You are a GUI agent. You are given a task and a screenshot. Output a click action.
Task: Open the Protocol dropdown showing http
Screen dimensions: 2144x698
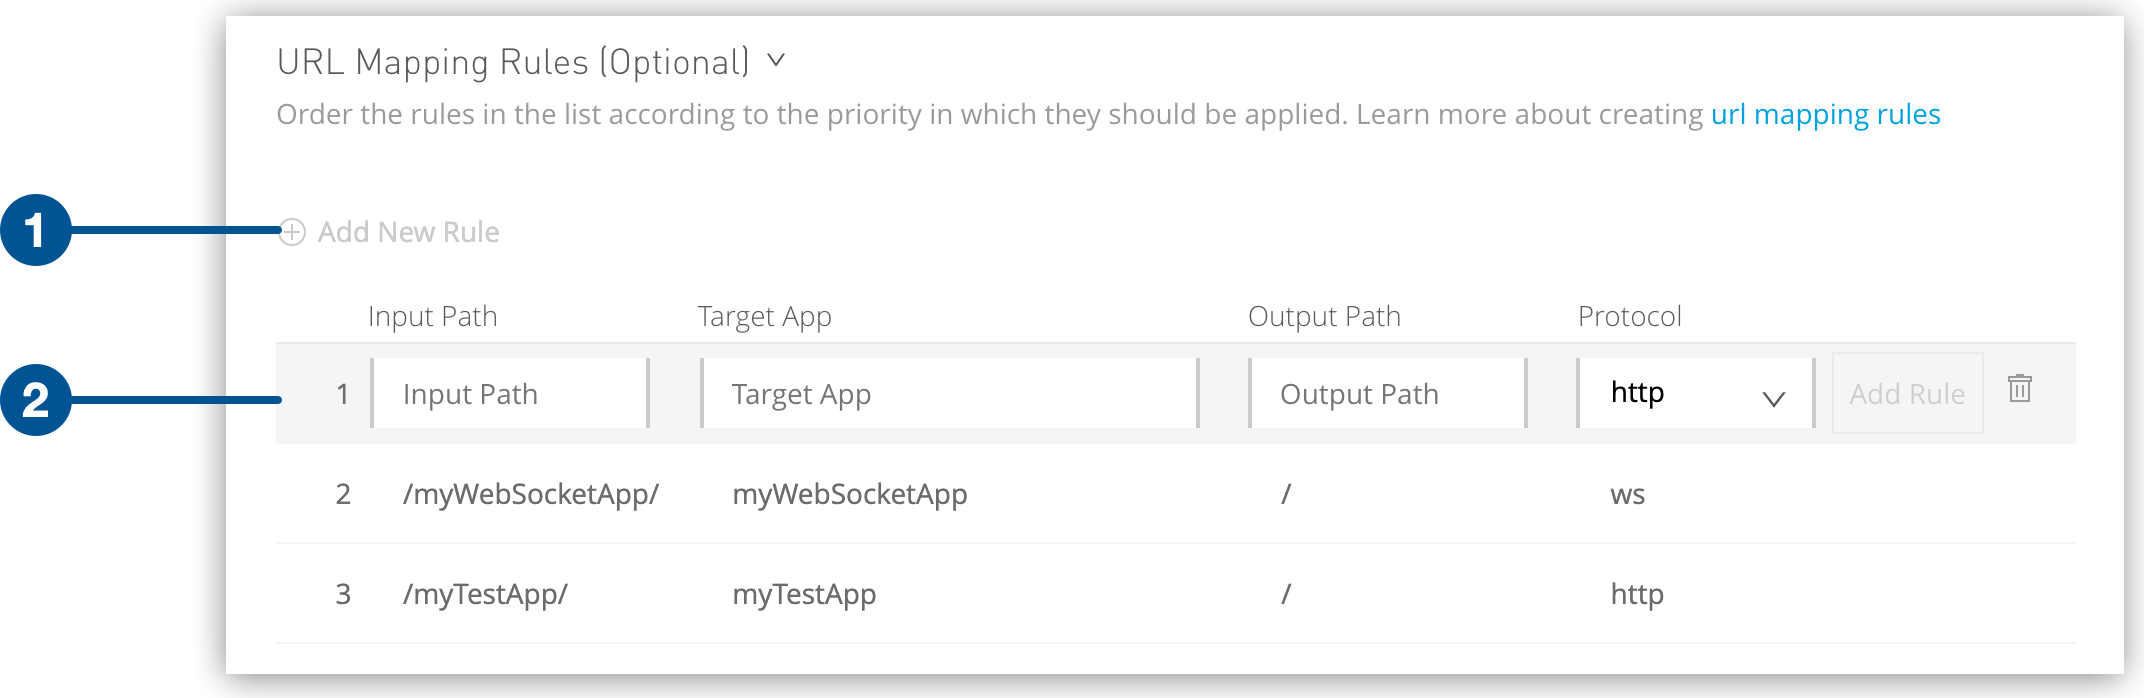coord(1694,393)
